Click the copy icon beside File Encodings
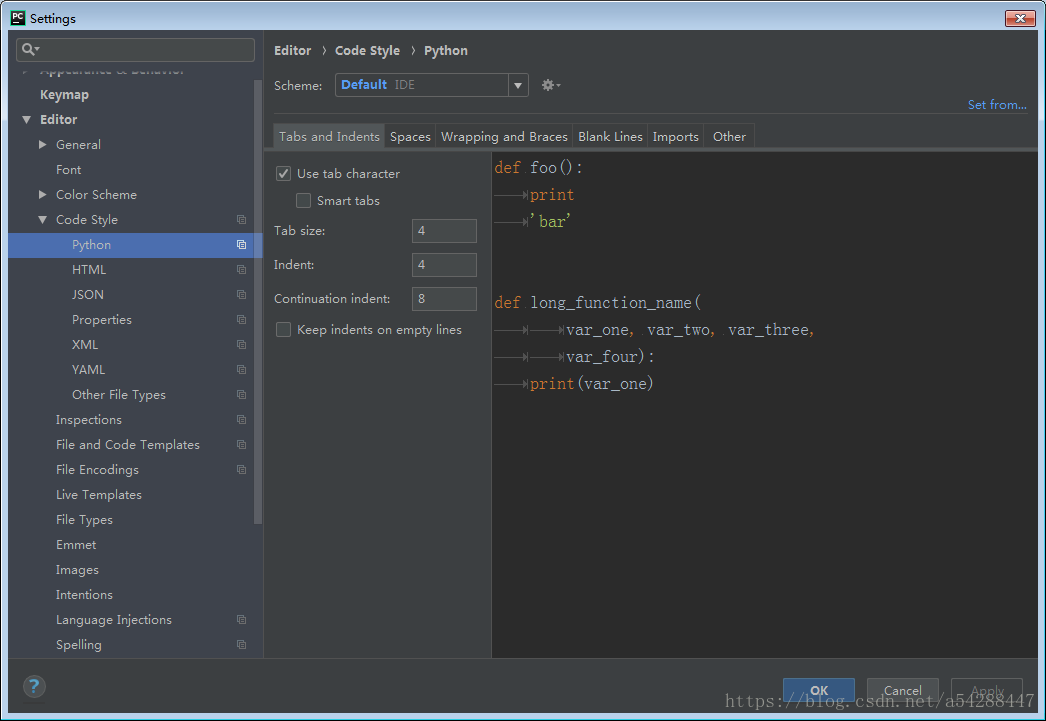Image resolution: width=1046 pixels, height=721 pixels. [241, 470]
